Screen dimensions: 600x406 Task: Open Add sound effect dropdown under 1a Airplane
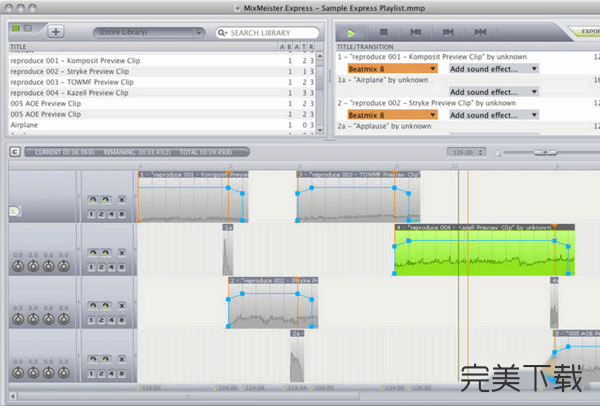494,92
